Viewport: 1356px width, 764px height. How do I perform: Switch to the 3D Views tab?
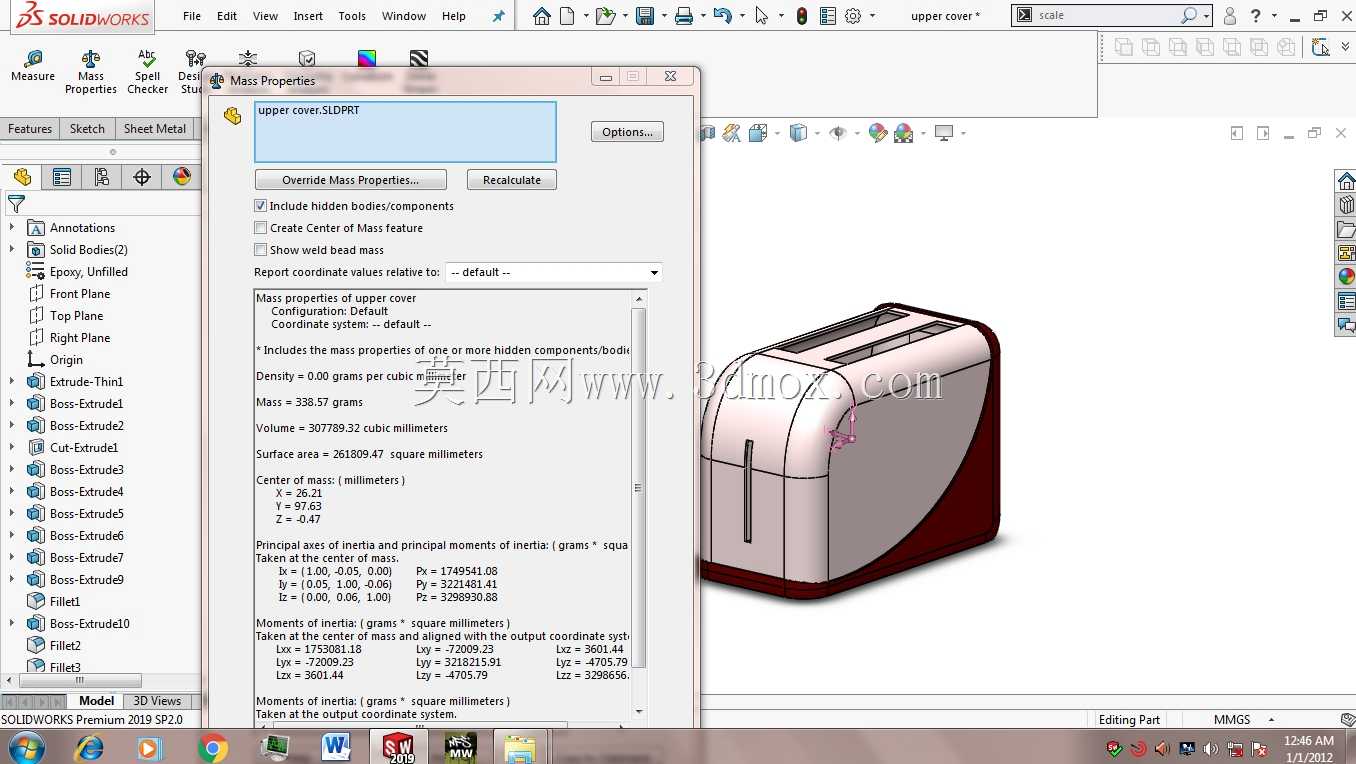[157, 701]
